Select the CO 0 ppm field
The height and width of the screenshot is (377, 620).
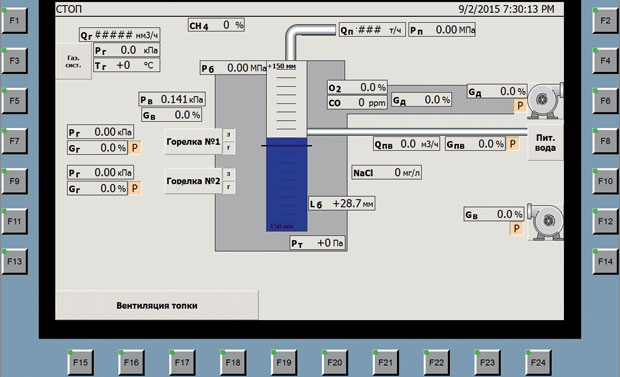pos(357,102)
